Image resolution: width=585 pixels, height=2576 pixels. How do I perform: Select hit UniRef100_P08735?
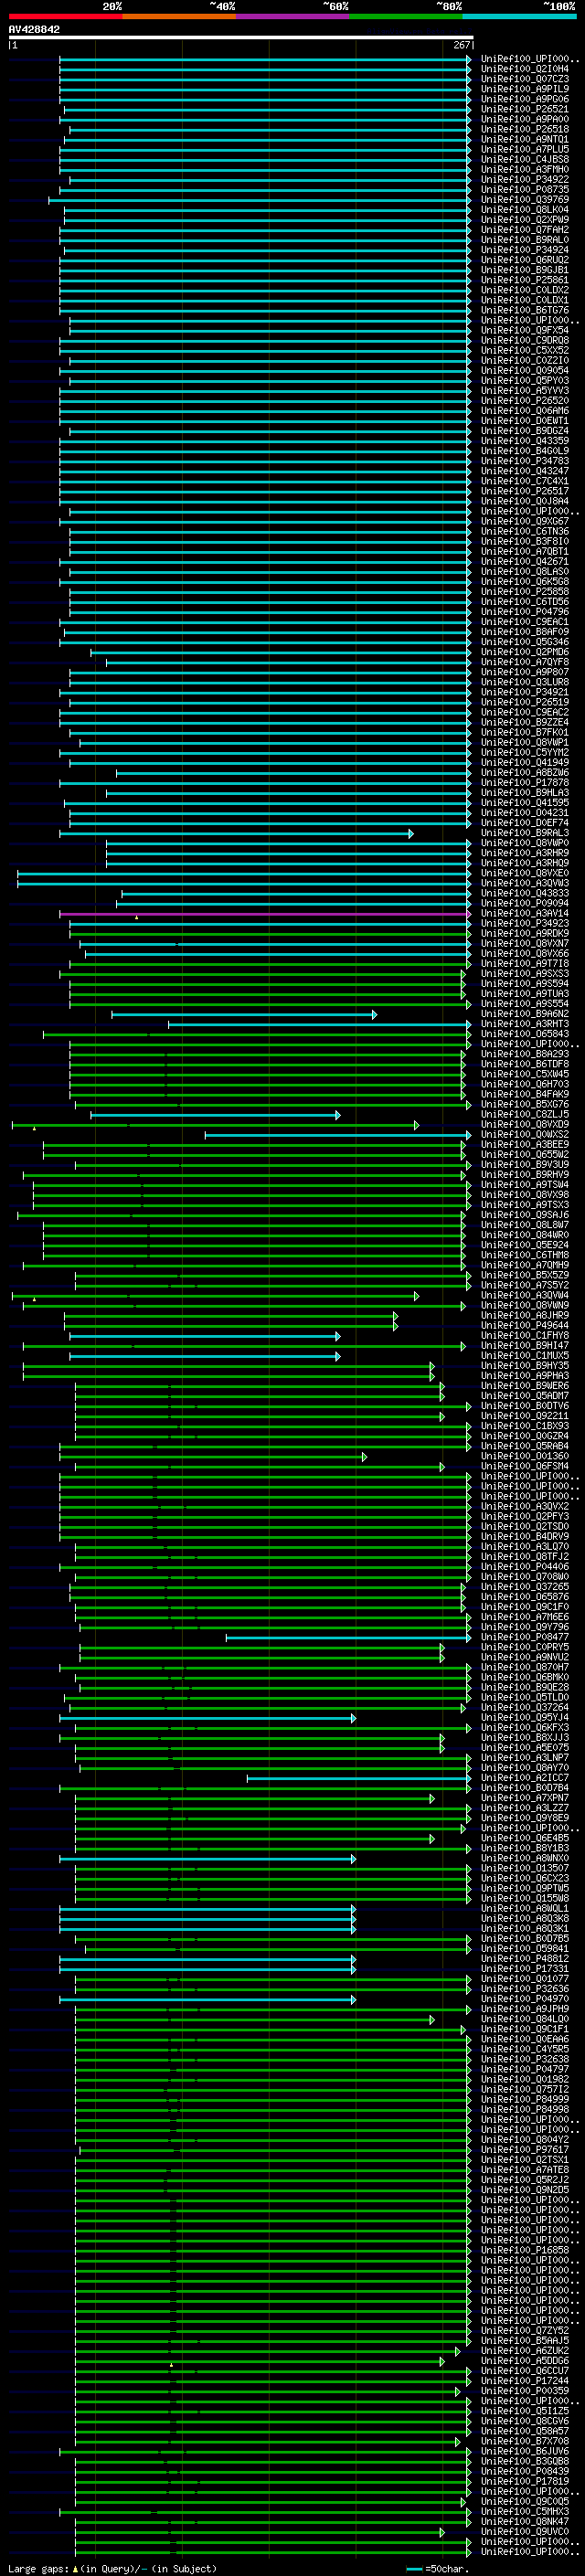pyautogui.click(x=525, y=190)
